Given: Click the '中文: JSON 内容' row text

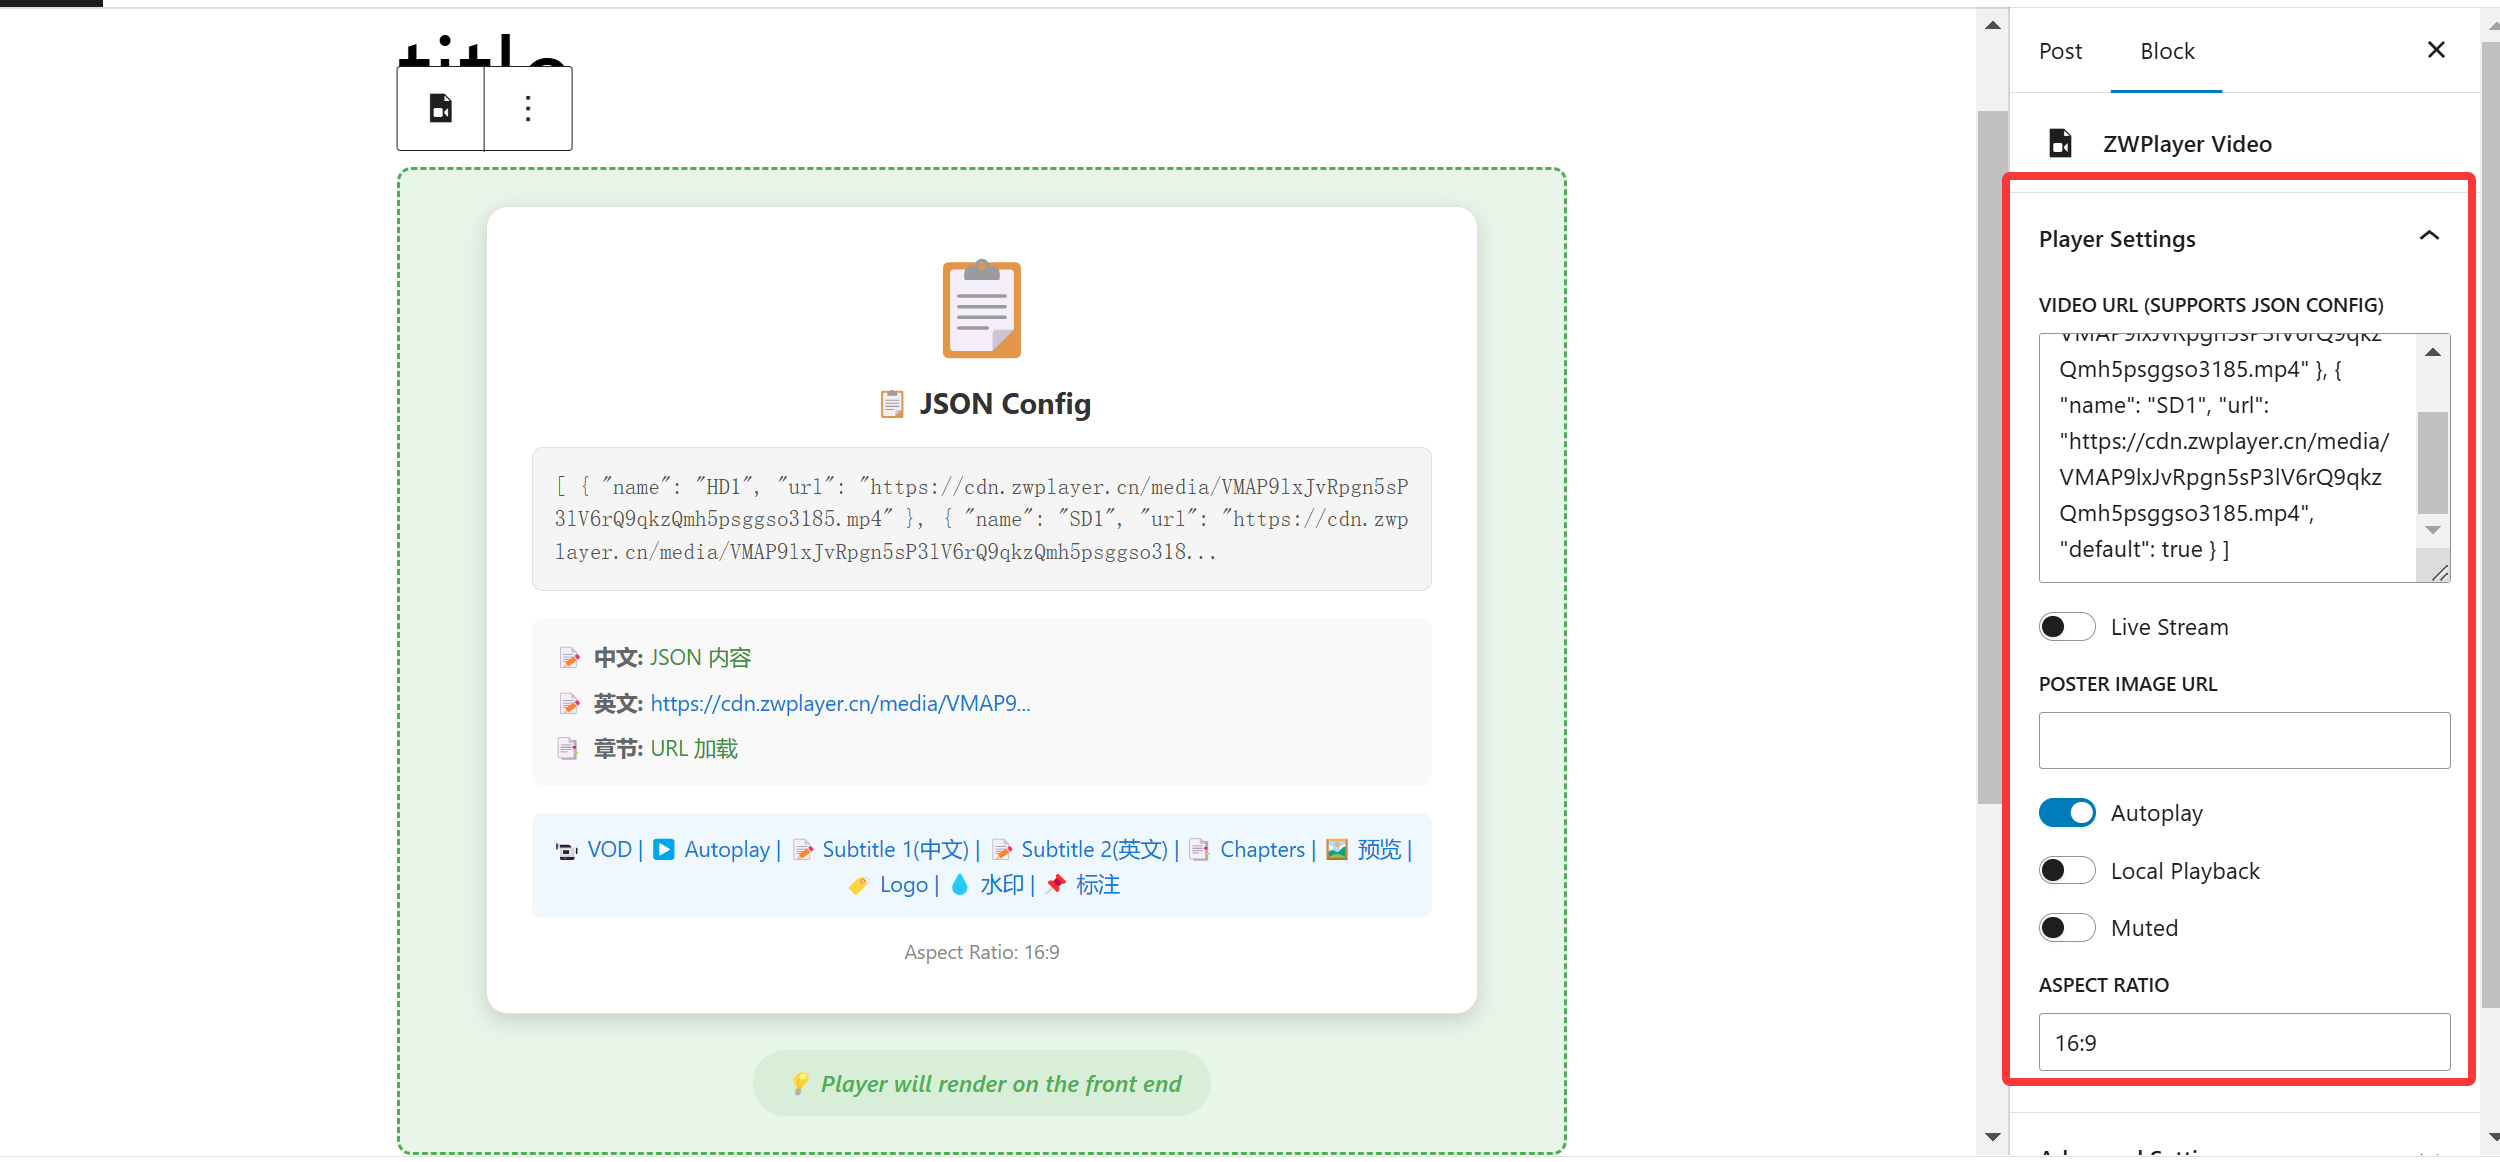Looking at the screenshot, I should click(672, 658).
